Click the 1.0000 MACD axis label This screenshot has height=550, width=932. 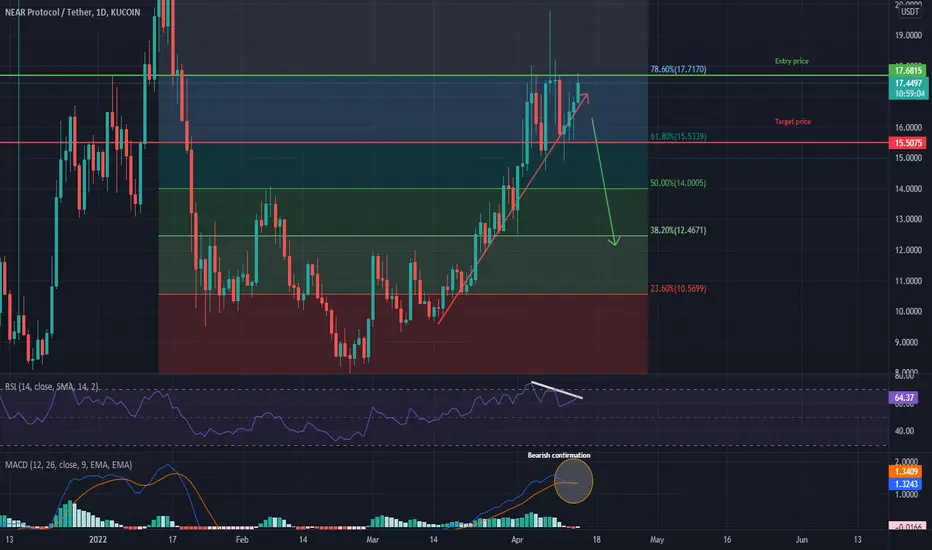908,495
